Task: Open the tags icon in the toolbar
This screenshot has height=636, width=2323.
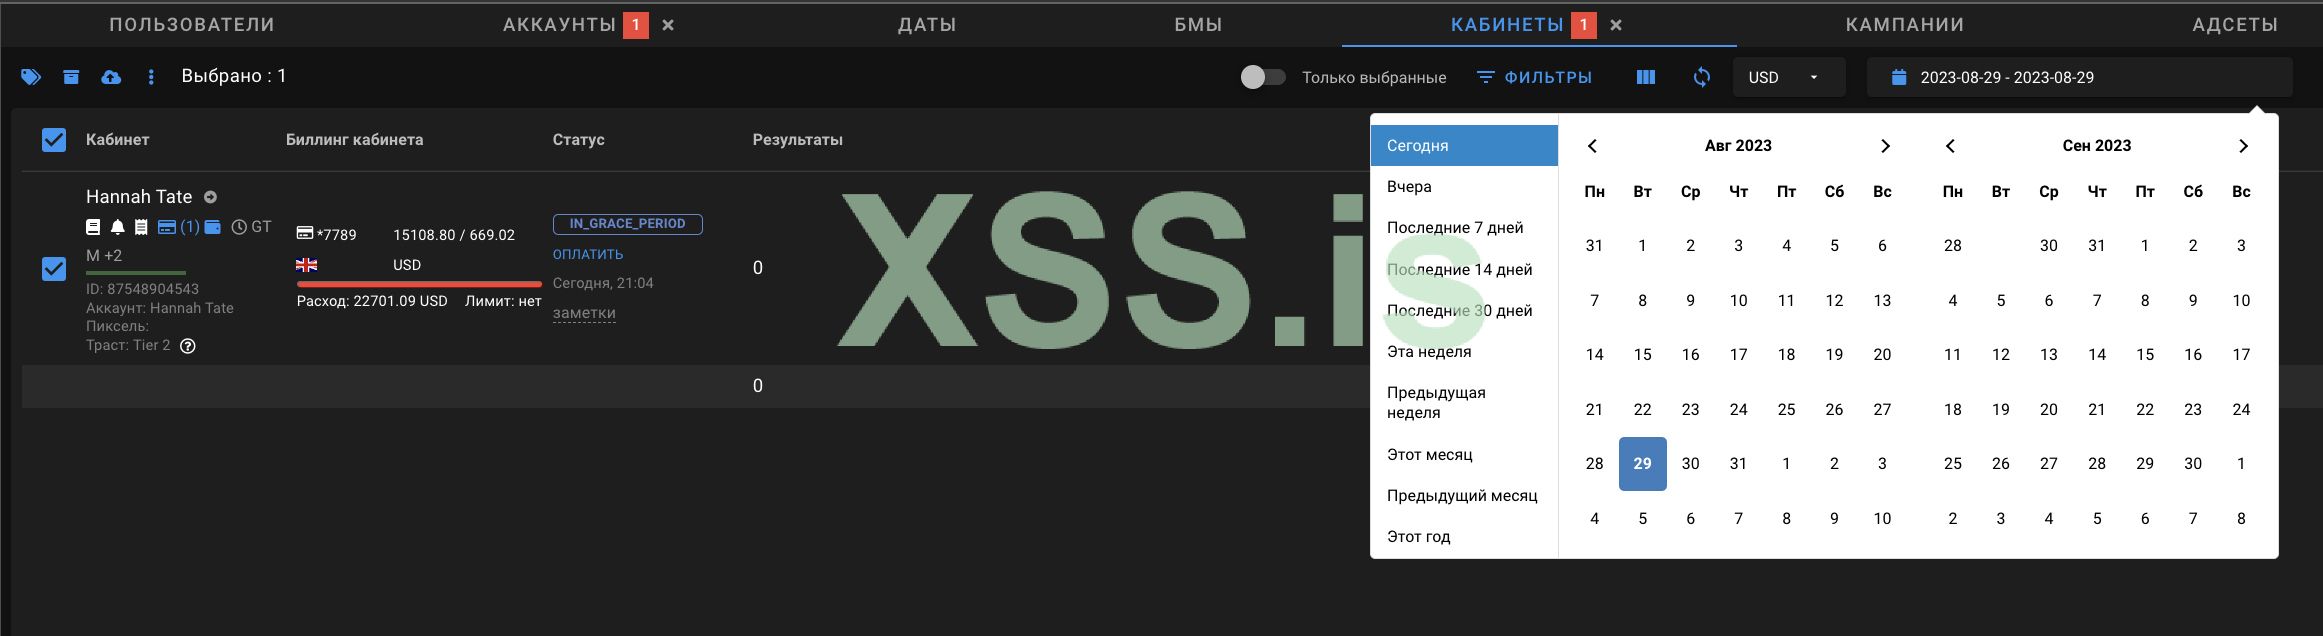Action: pyautogui.click(x=31, y=77)
